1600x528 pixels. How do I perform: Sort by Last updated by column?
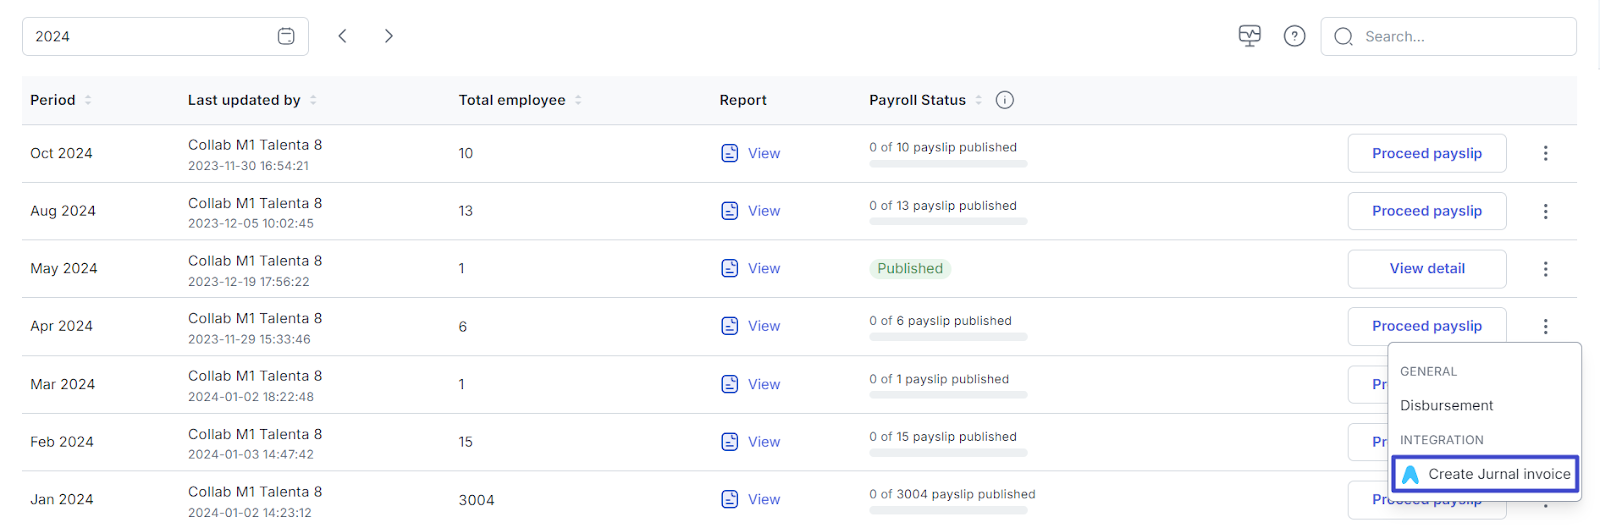coord(313,100)
